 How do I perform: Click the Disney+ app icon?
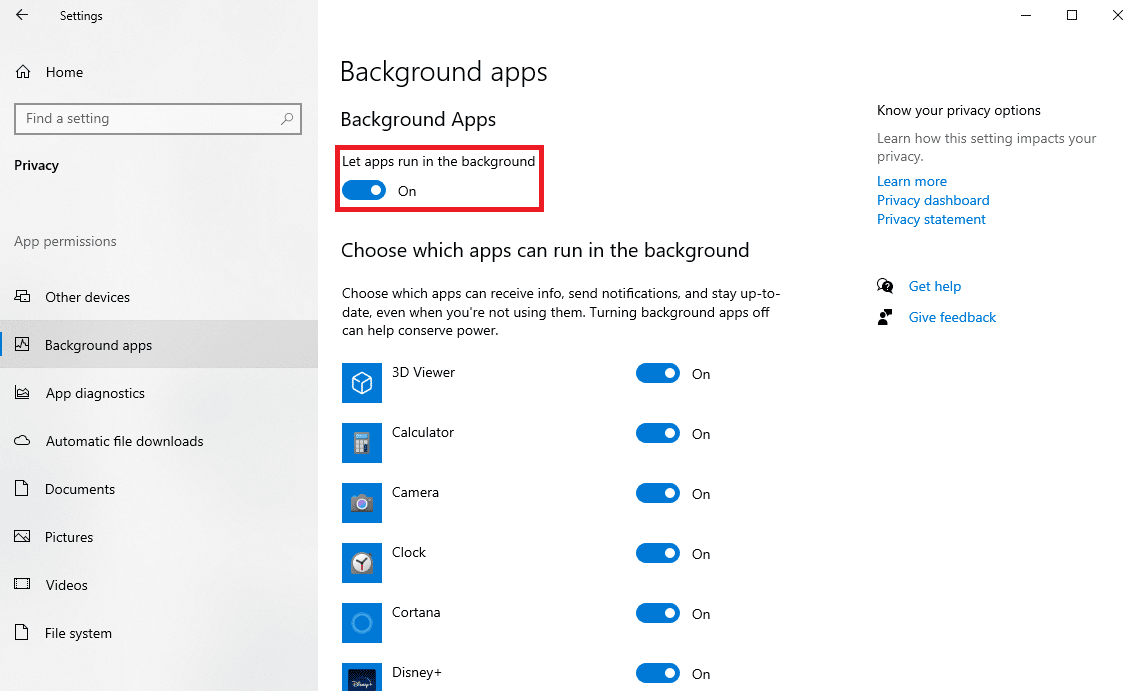(362, 677)
